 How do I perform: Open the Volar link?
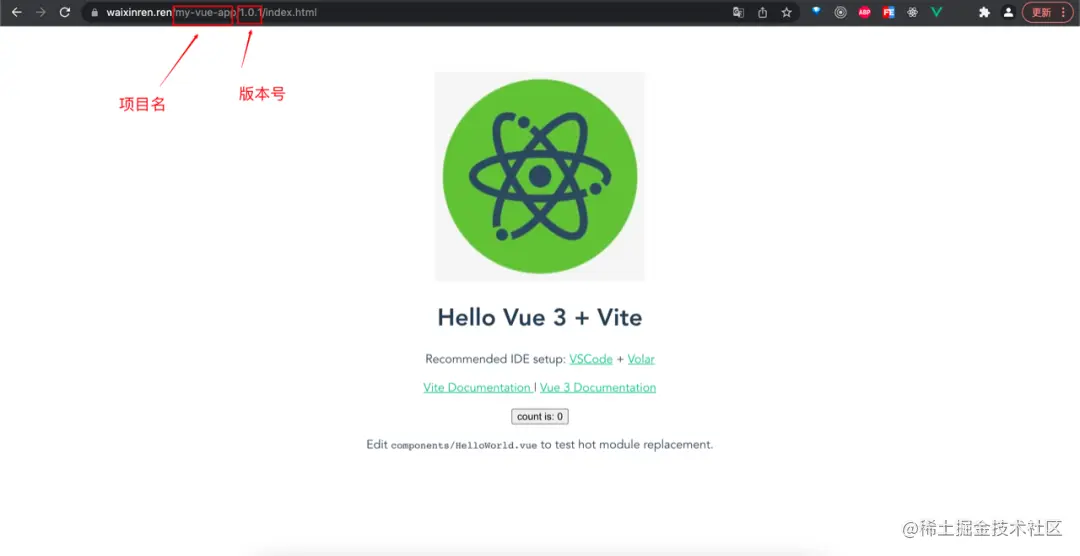click(x=641, y=359)
